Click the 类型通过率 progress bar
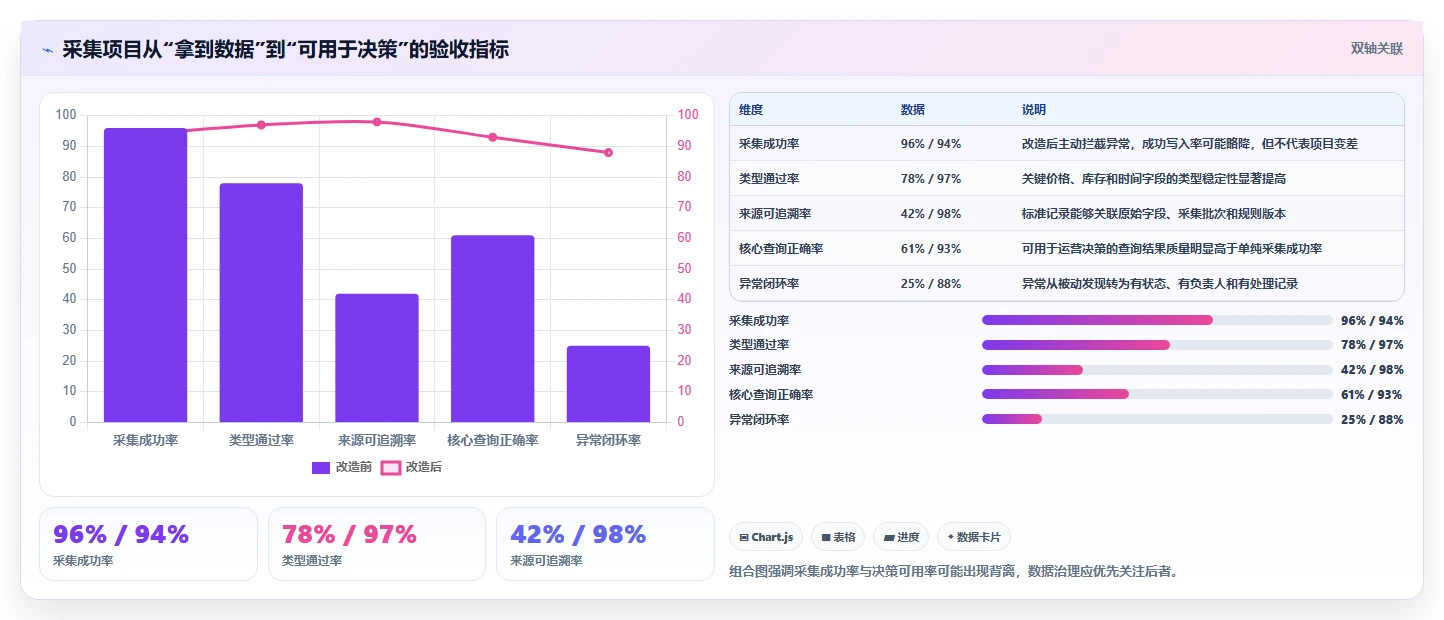This screenshot has width=1444, height=620. [1157, 345]
